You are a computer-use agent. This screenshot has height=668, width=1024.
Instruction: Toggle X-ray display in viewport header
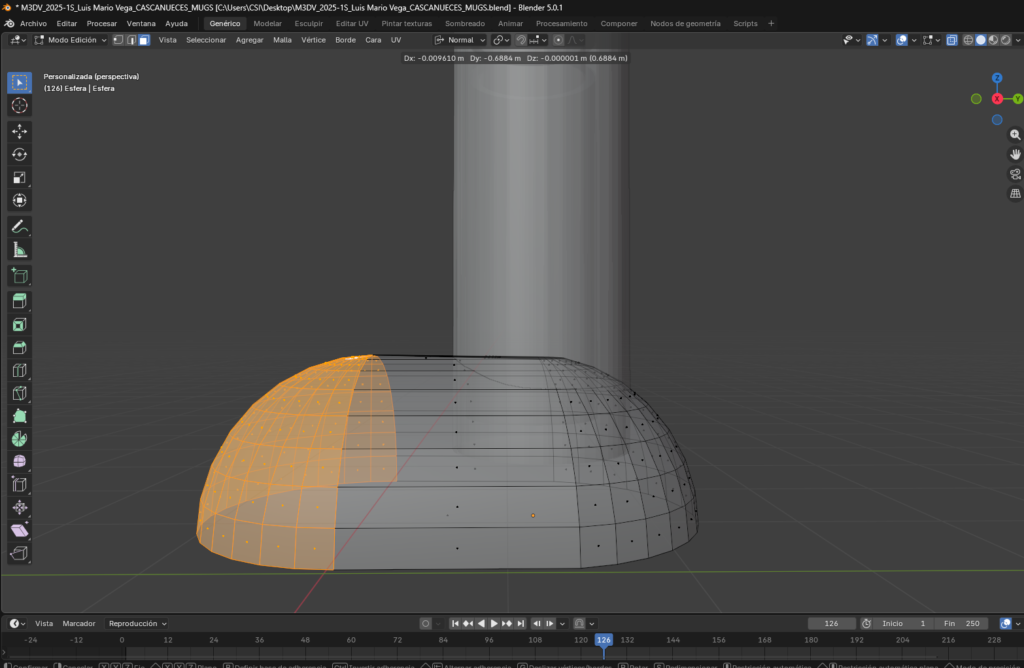coord(952,40)
